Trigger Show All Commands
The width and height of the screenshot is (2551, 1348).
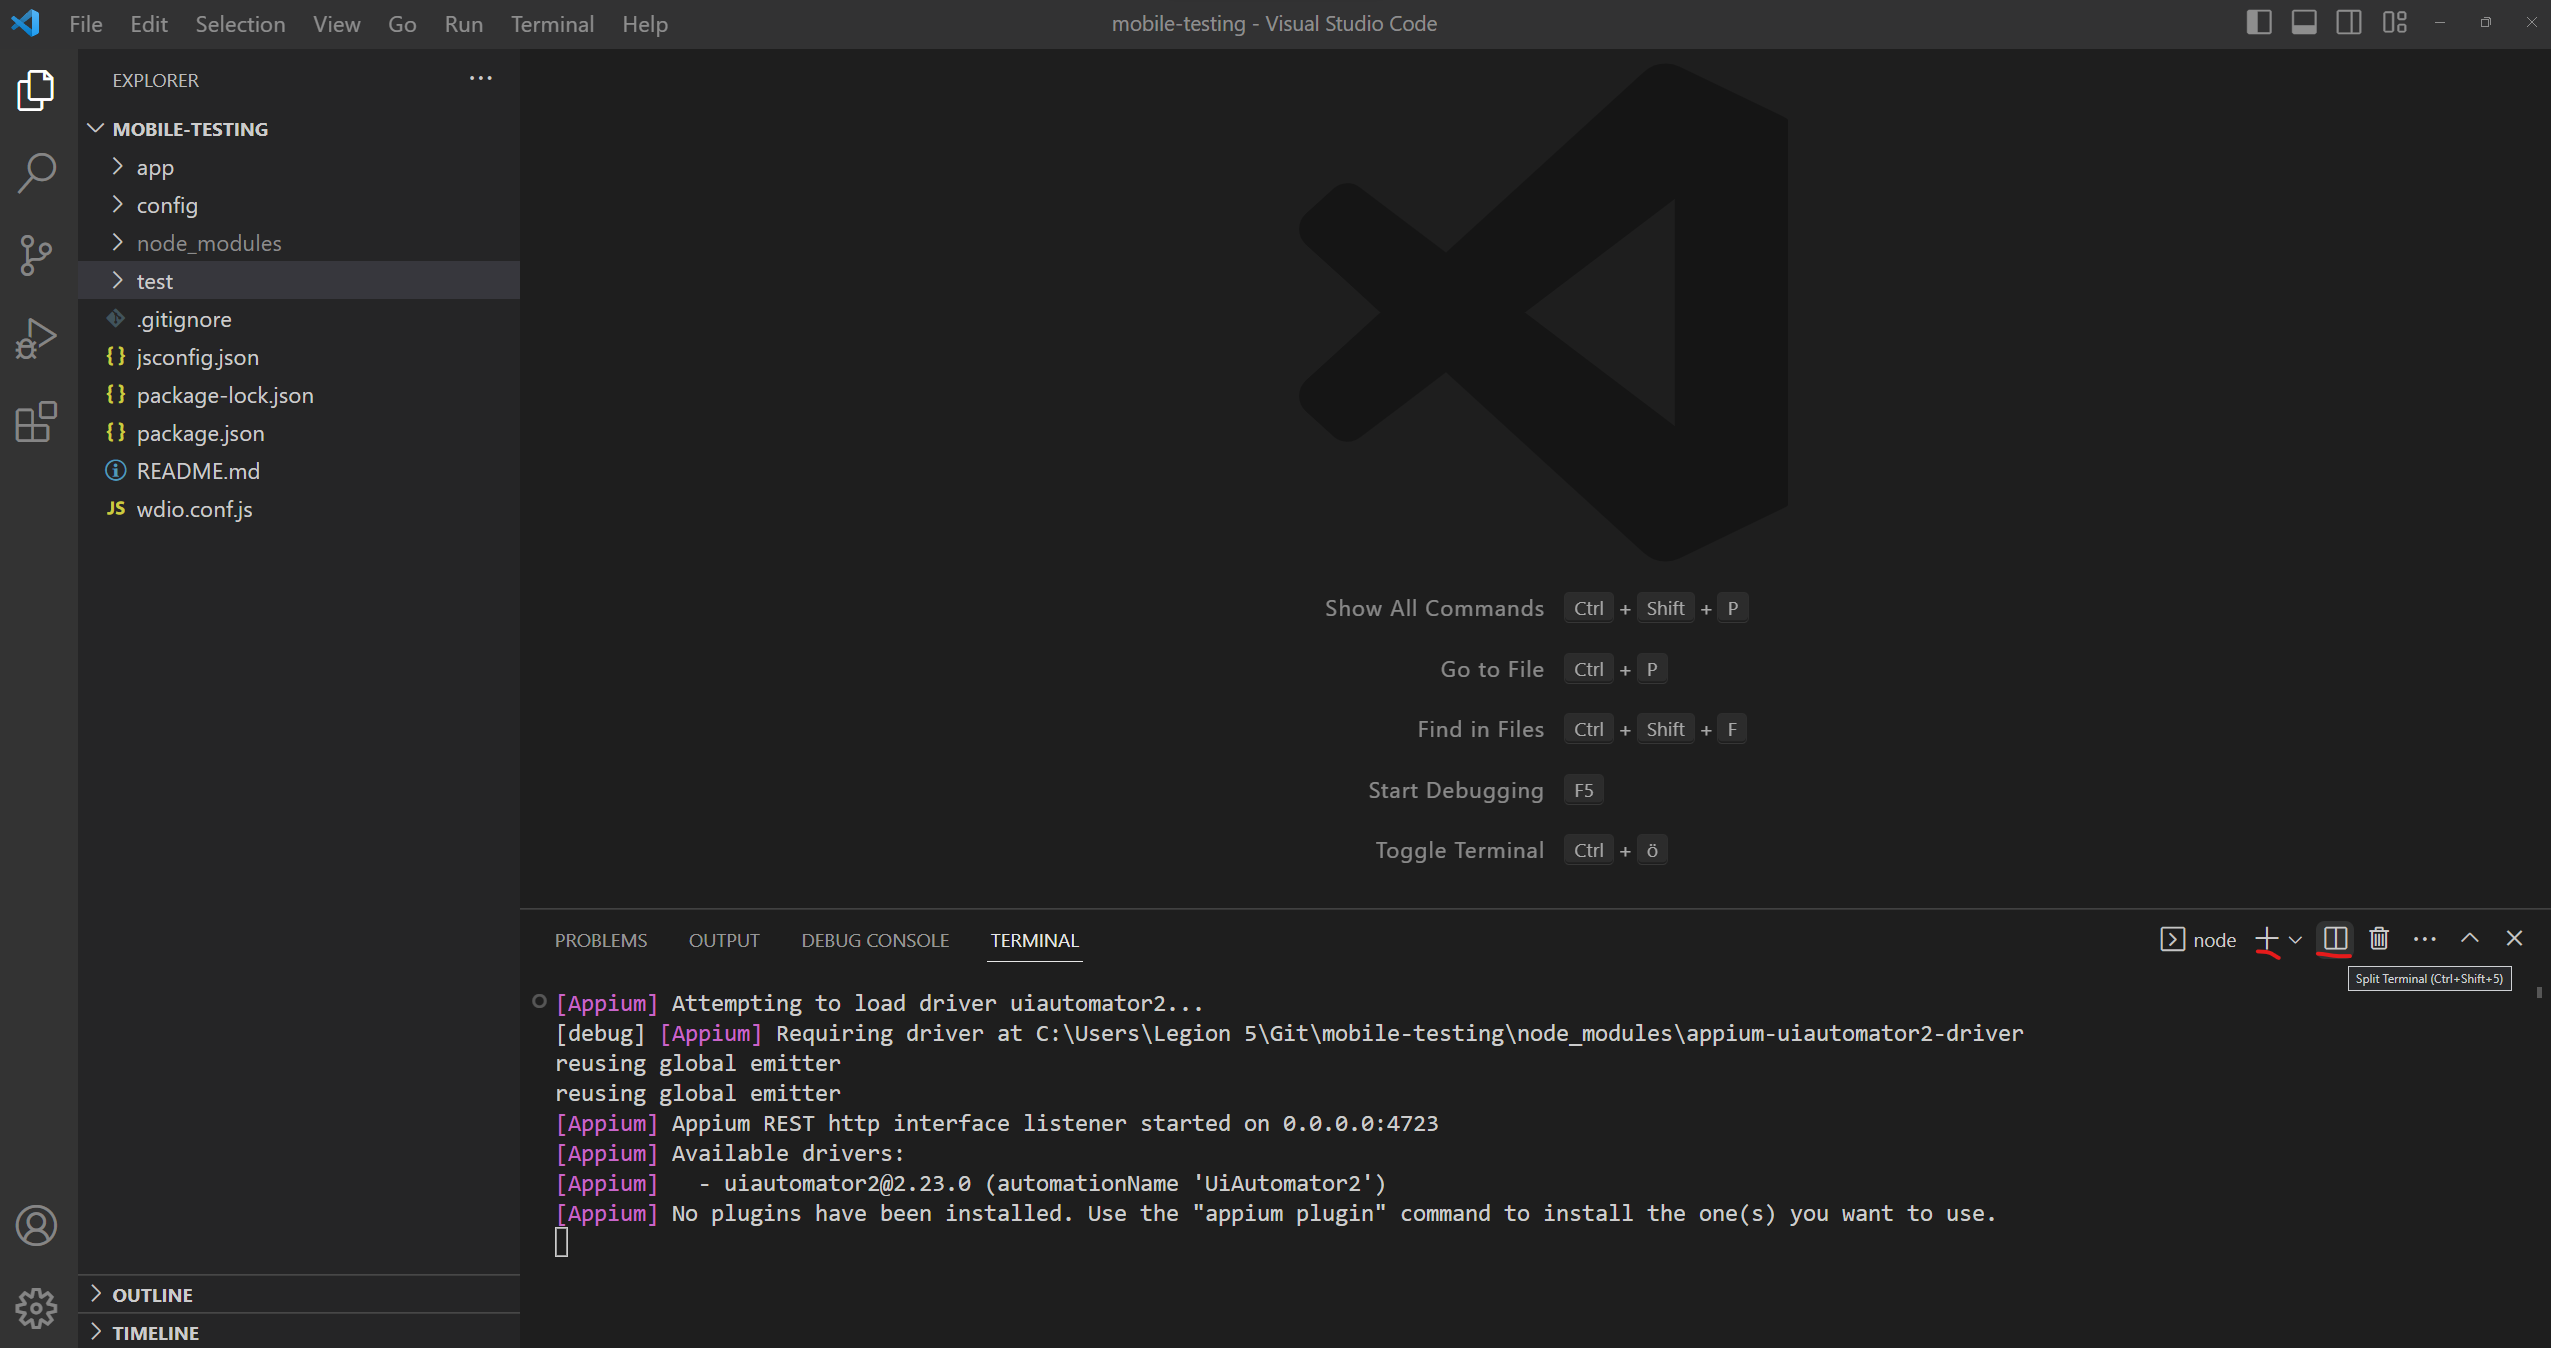tap(1434, 607)
